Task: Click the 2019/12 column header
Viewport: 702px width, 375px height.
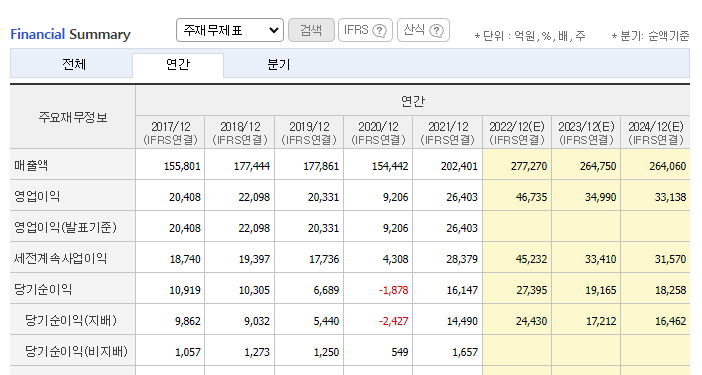Action: 309,132
